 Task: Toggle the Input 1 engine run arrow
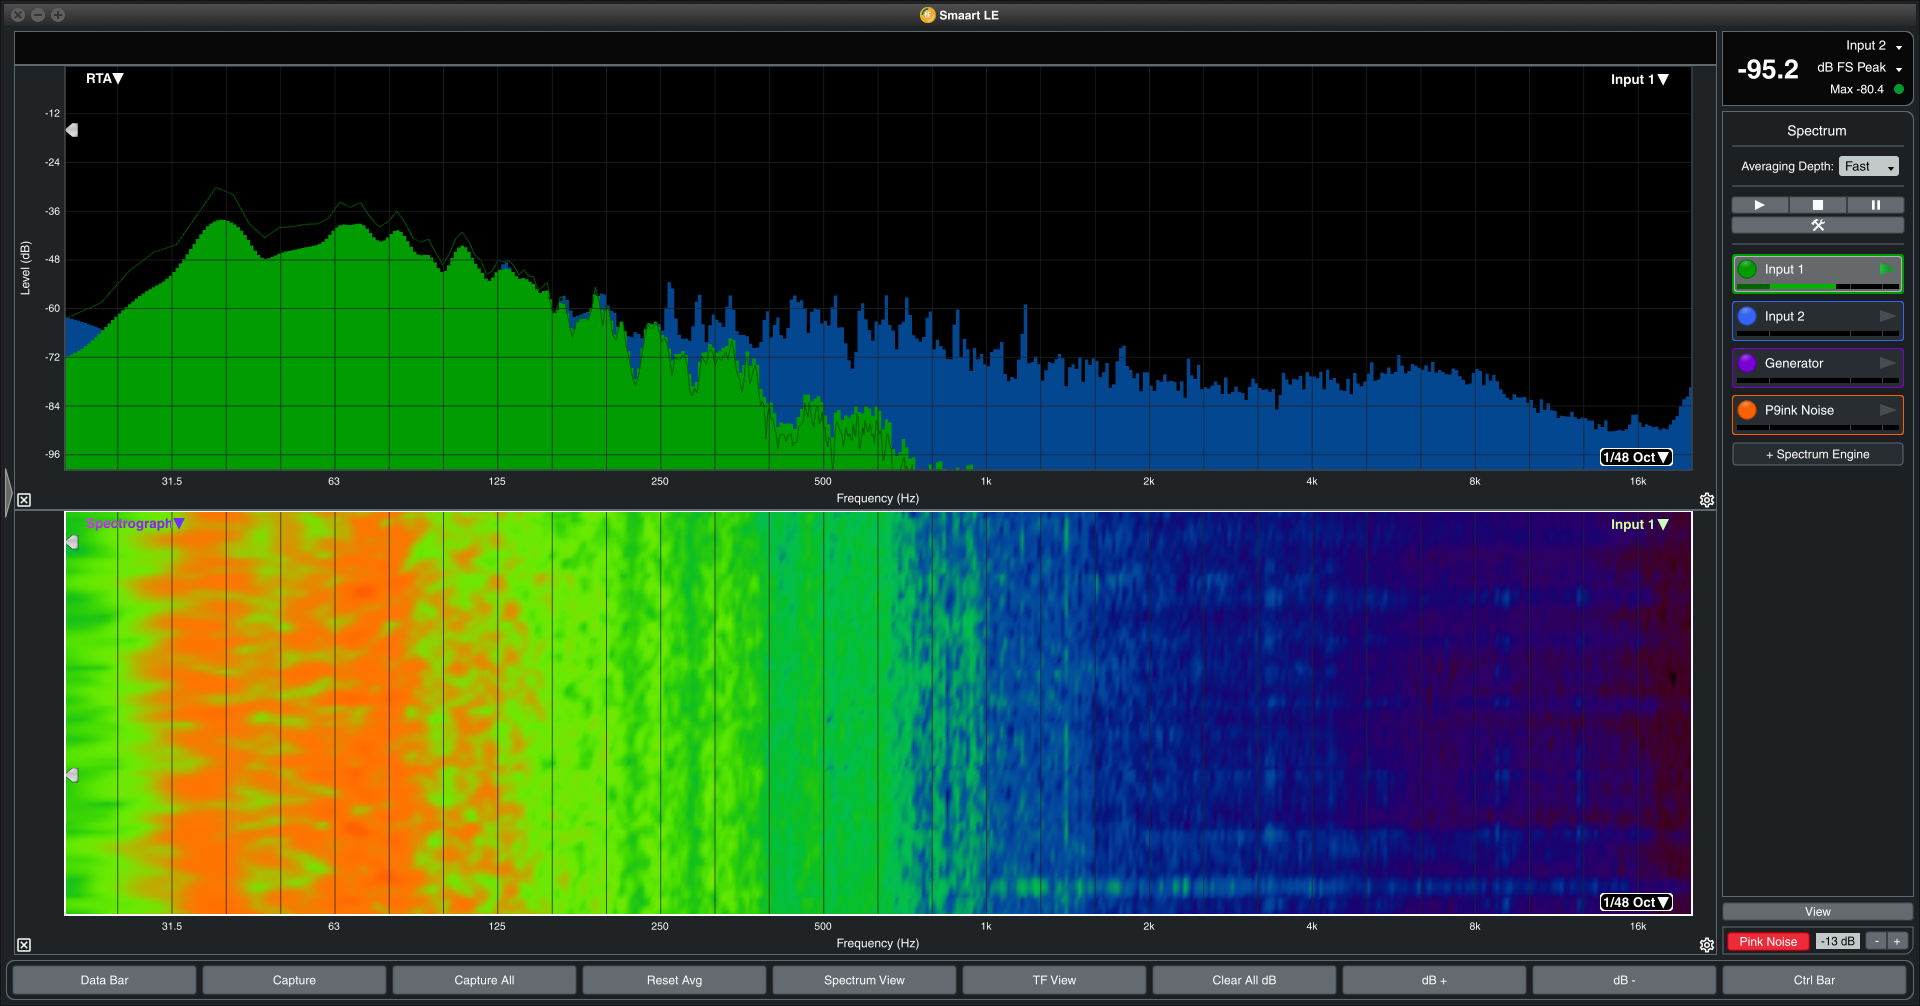coord(1887,269)
